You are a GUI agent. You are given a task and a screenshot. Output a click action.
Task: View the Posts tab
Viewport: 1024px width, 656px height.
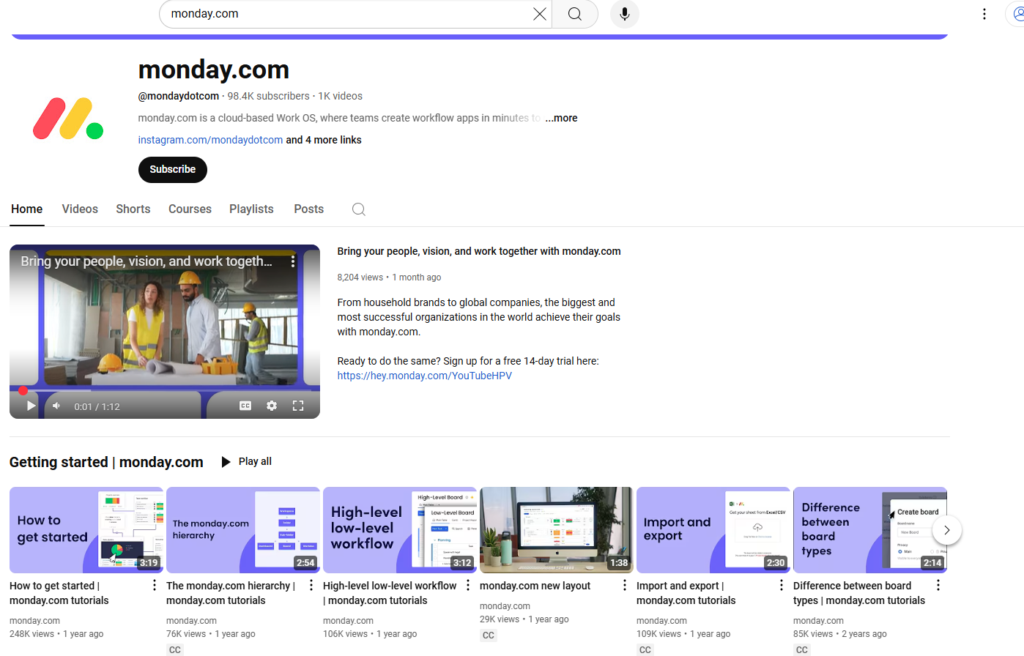[x=309, y=209]
